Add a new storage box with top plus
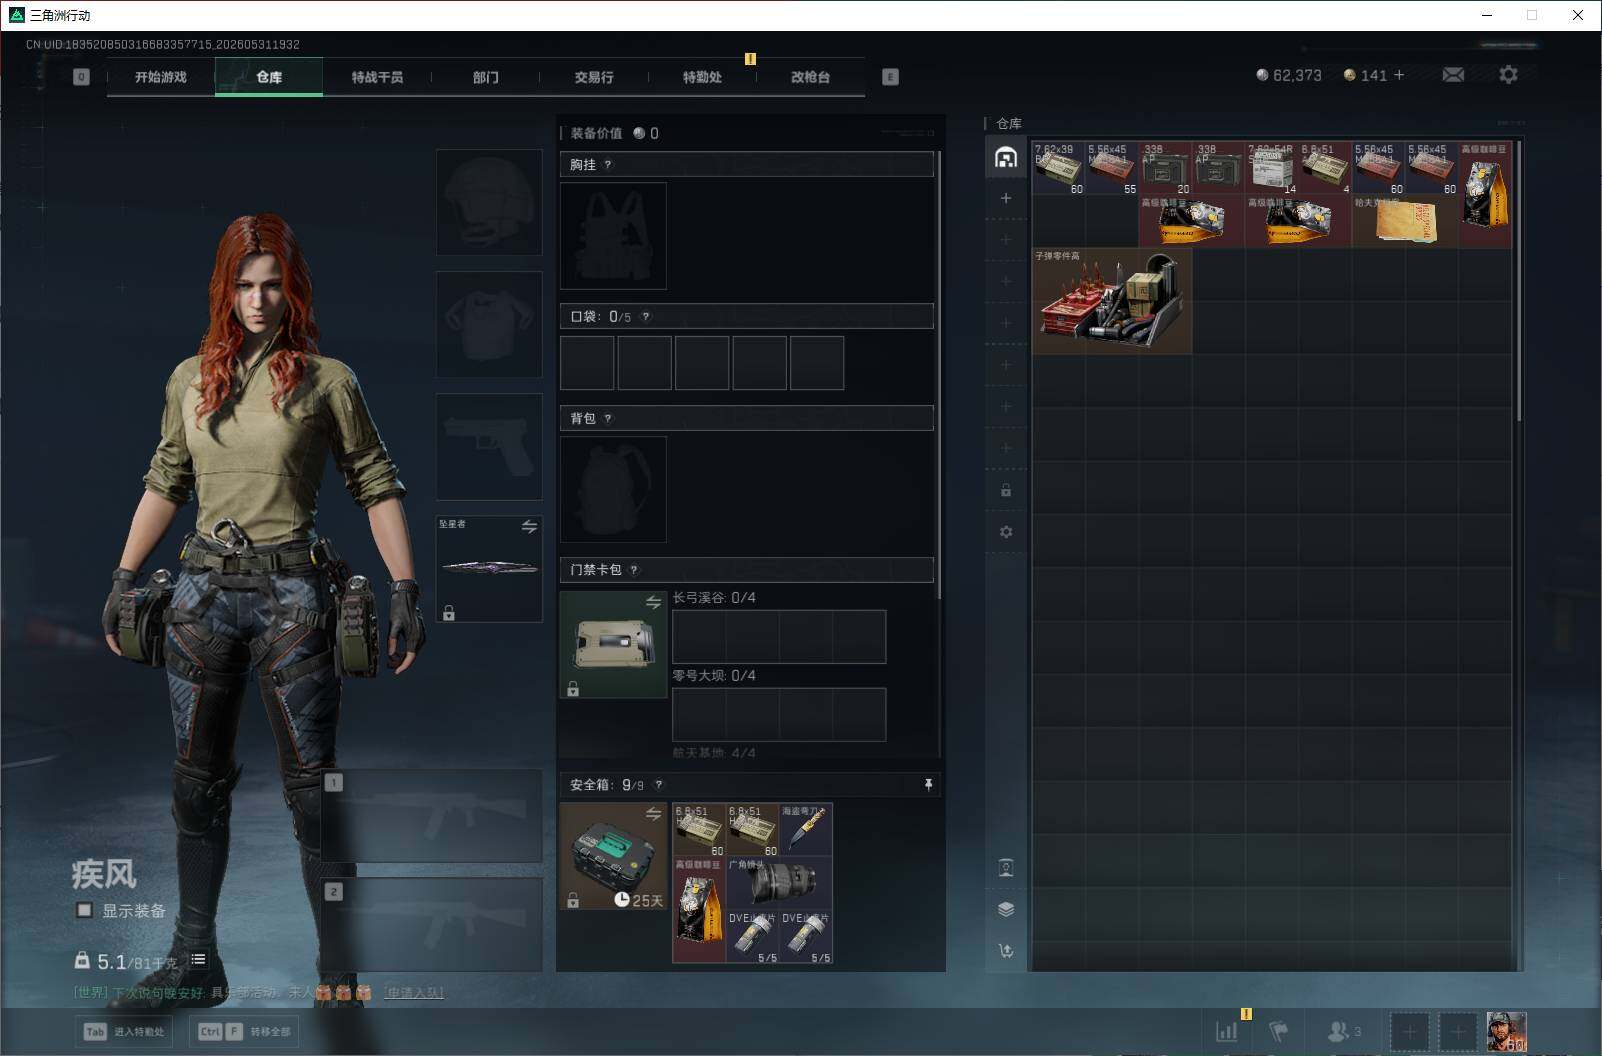The image size is (1602, 1056). click(x=1006, y=198)
